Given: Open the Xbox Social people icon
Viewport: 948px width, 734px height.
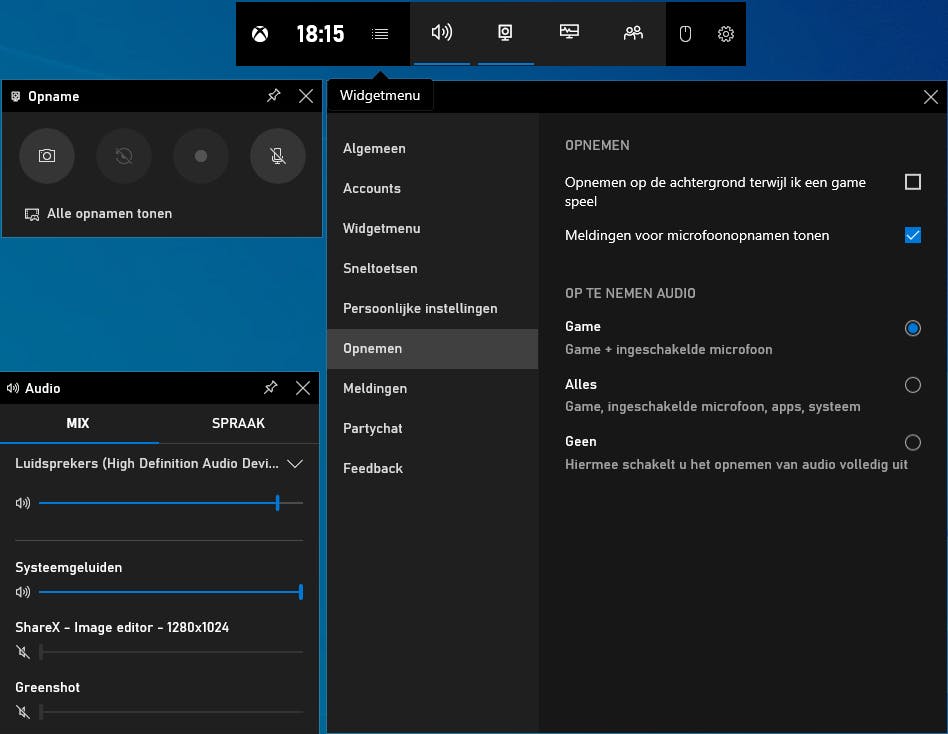Looking at the screenshot, I should click(633, 33).
